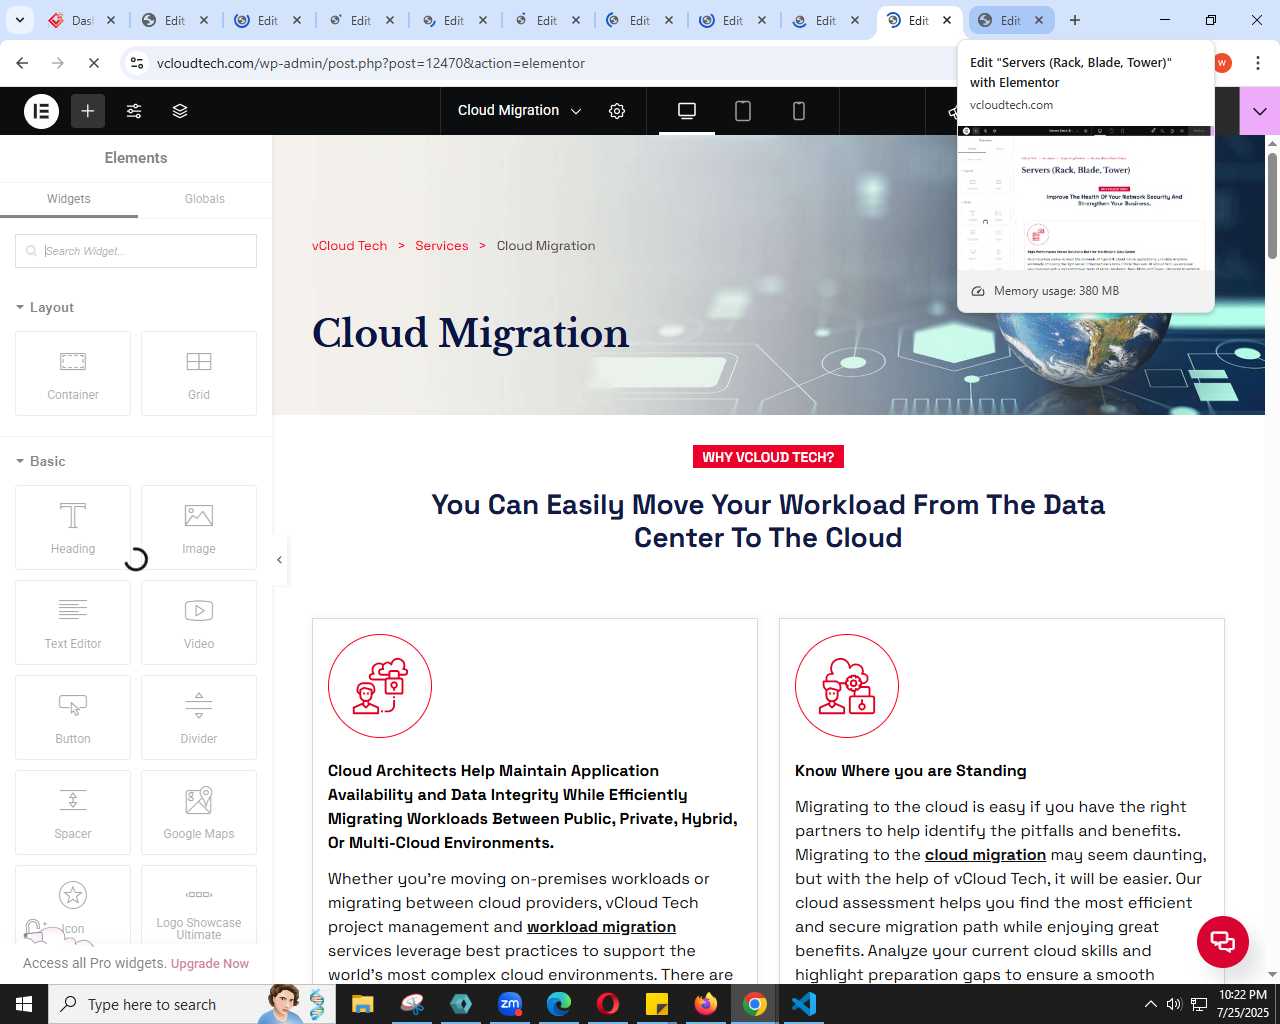The height and width of the screenshot is (1024, 1280).
Task: Open the red chat bubble button
Action: [x=1223, y=942]
